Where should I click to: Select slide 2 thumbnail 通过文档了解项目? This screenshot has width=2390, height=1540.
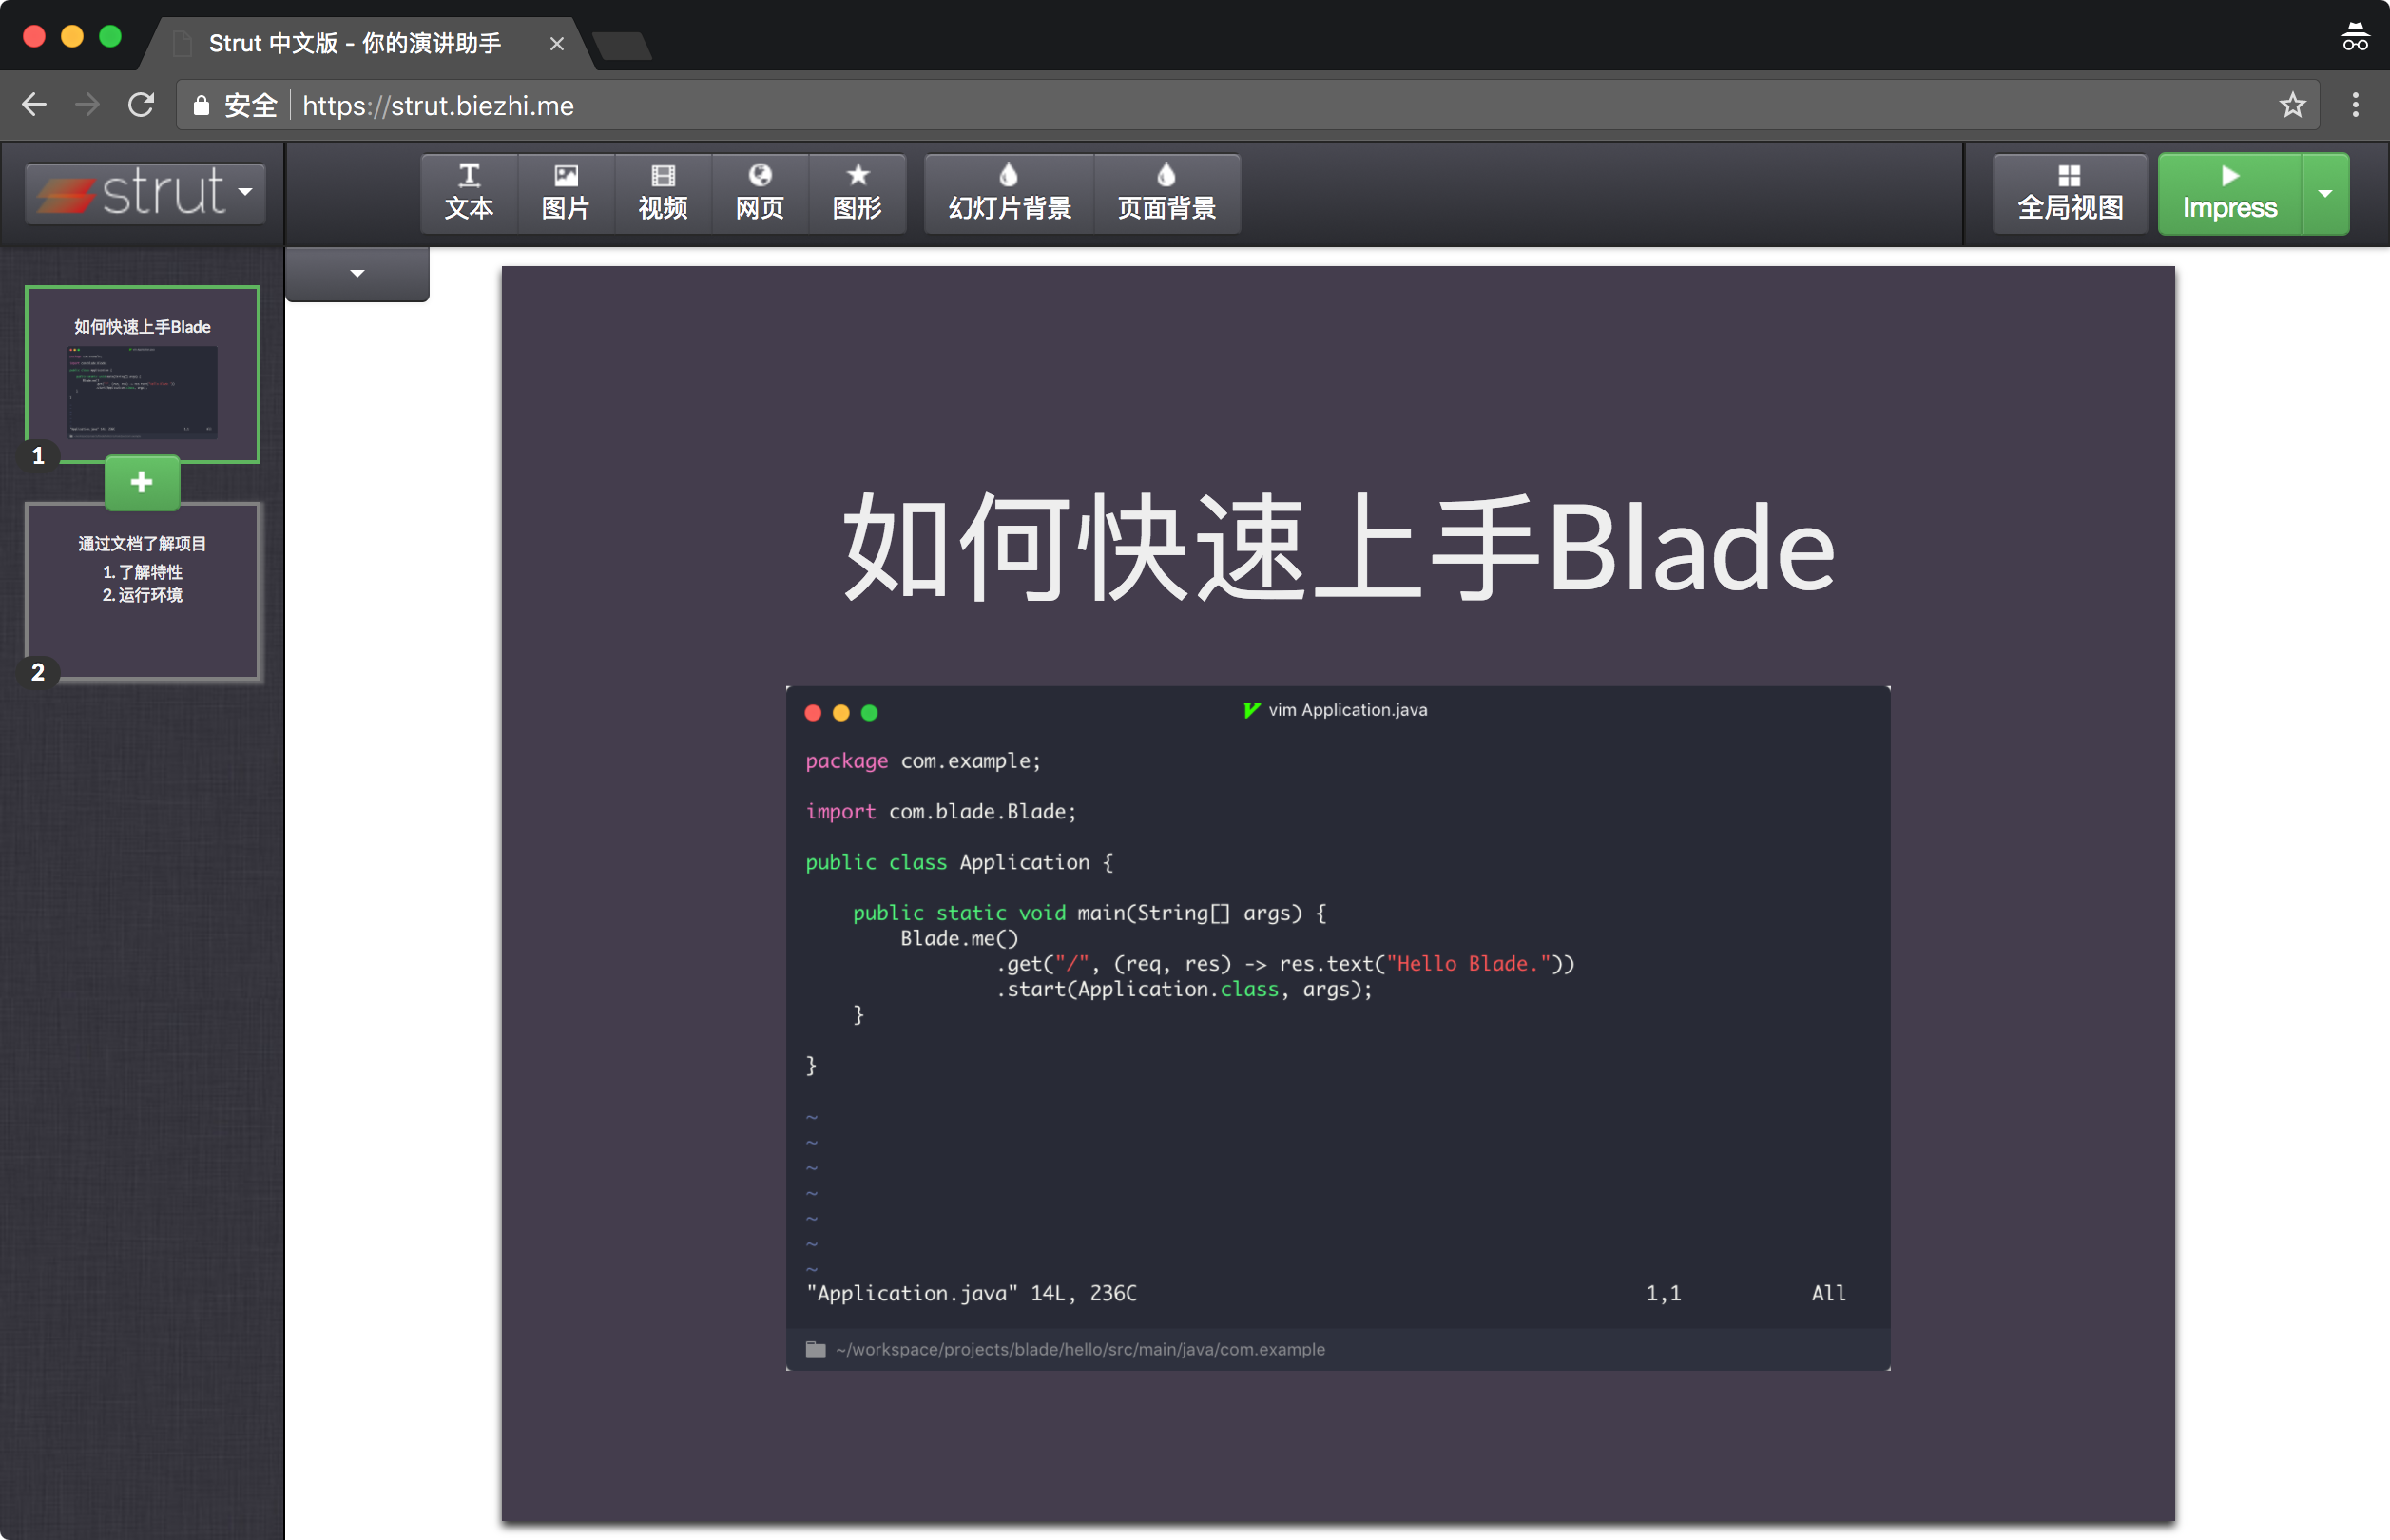coord(142,592)
